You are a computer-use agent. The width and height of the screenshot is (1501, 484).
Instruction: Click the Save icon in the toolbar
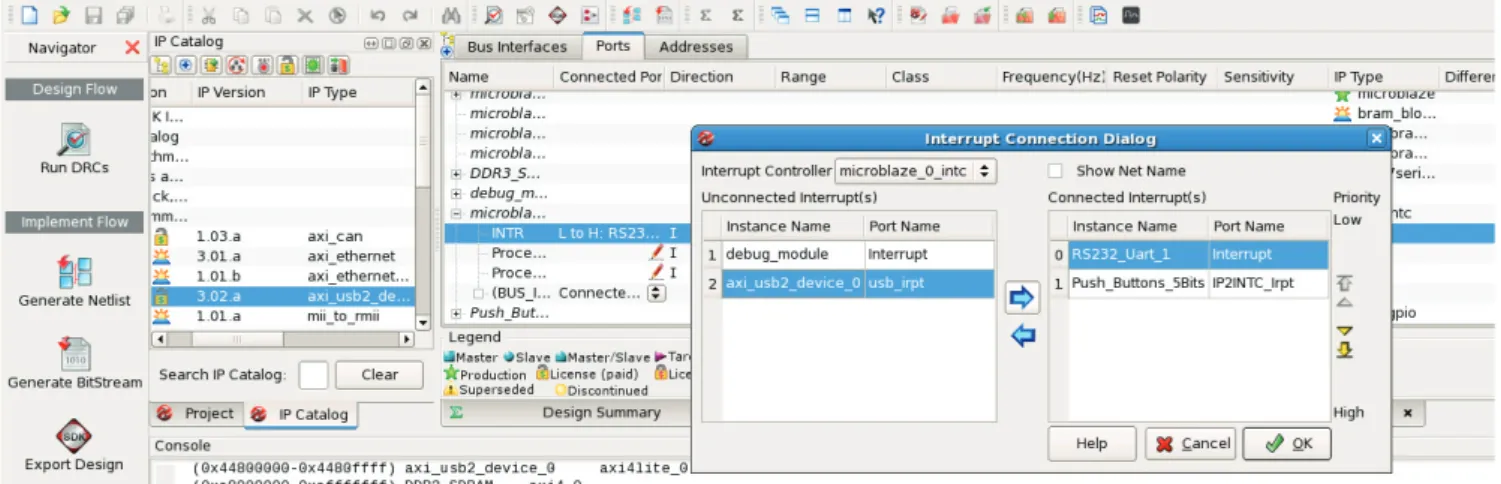93,16
